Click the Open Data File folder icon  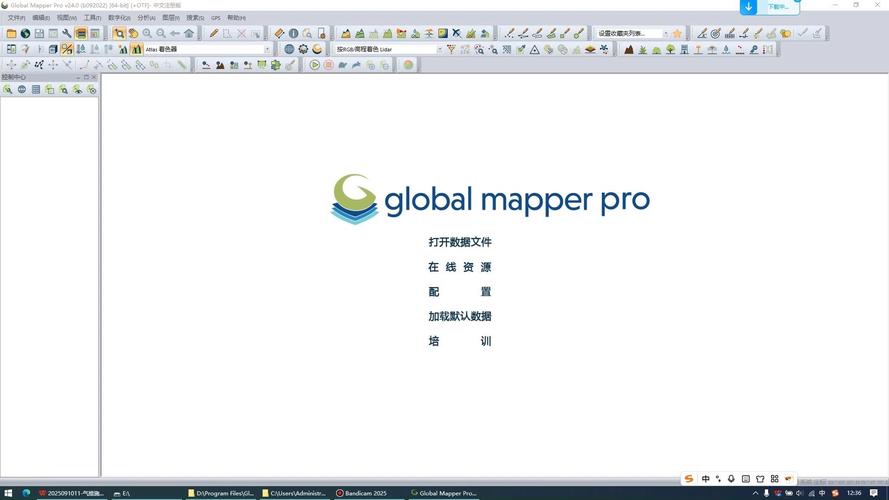11,33
